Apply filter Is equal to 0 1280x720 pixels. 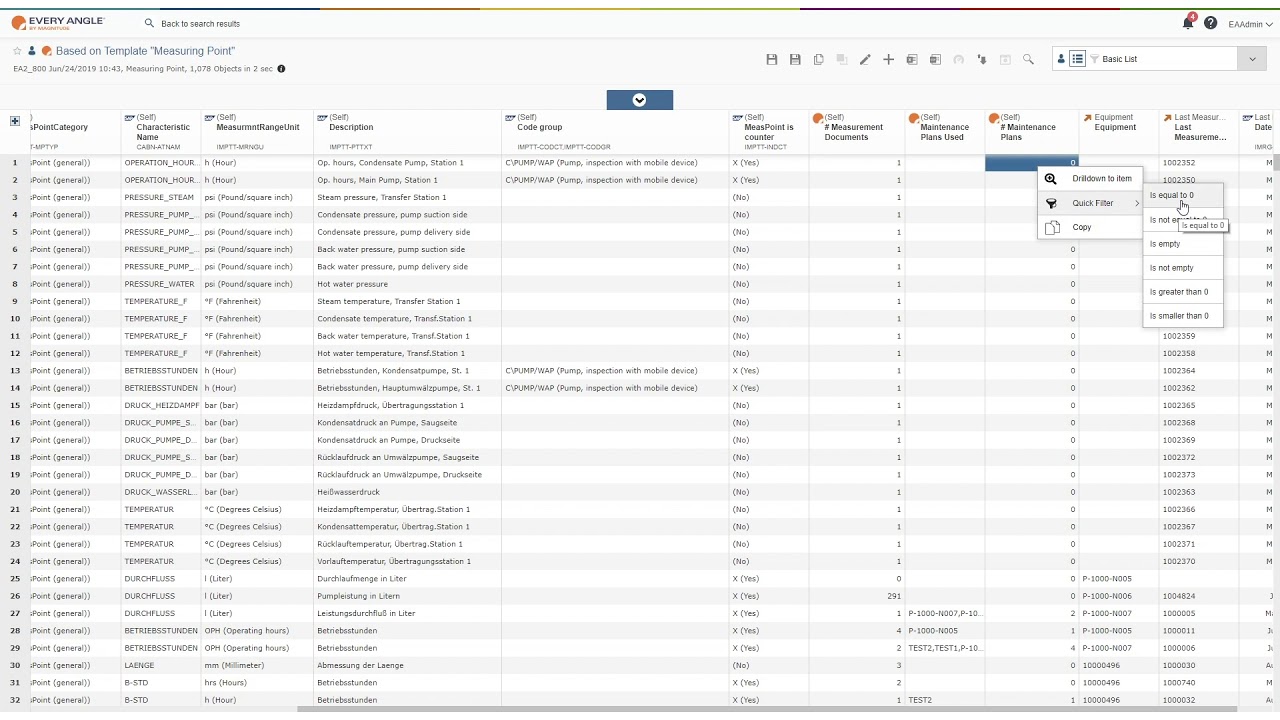click(x=1183, y=196)
